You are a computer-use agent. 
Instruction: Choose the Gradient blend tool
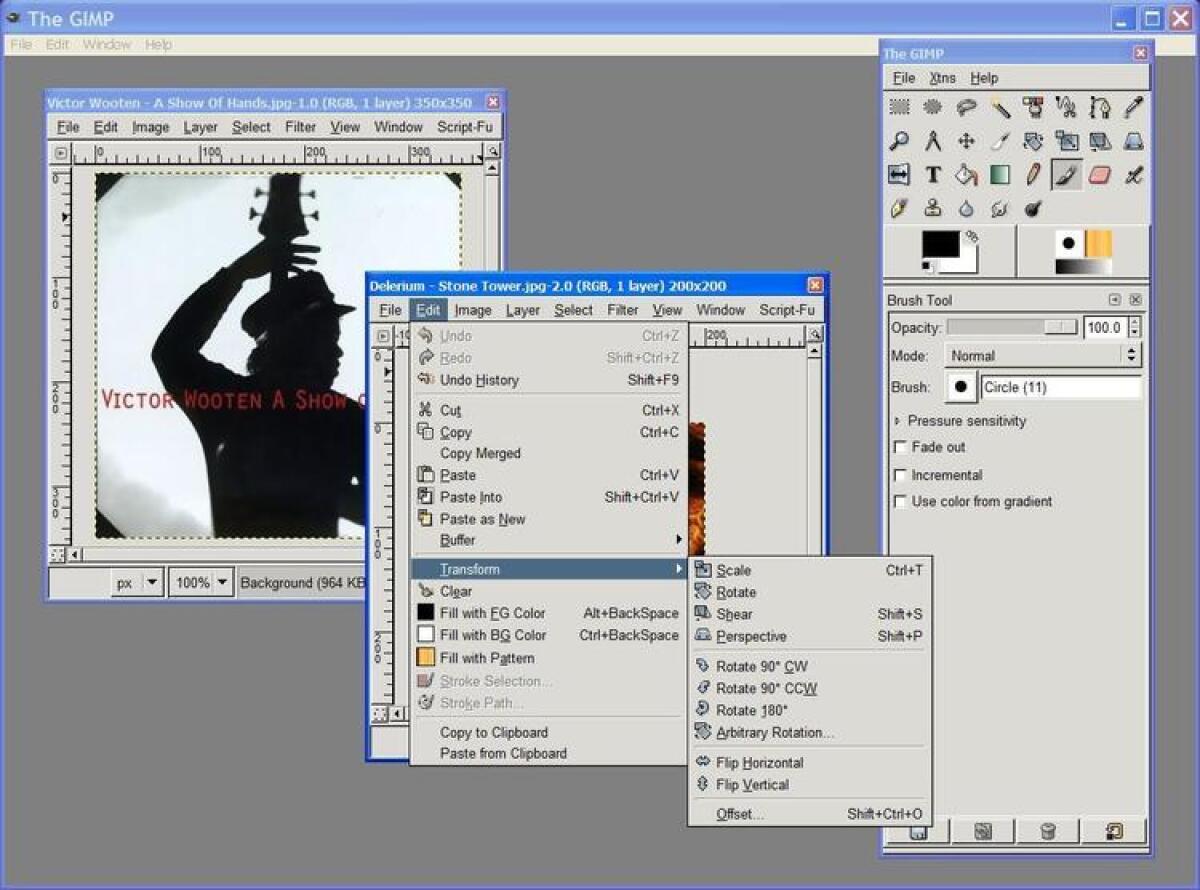click(999, 175)
